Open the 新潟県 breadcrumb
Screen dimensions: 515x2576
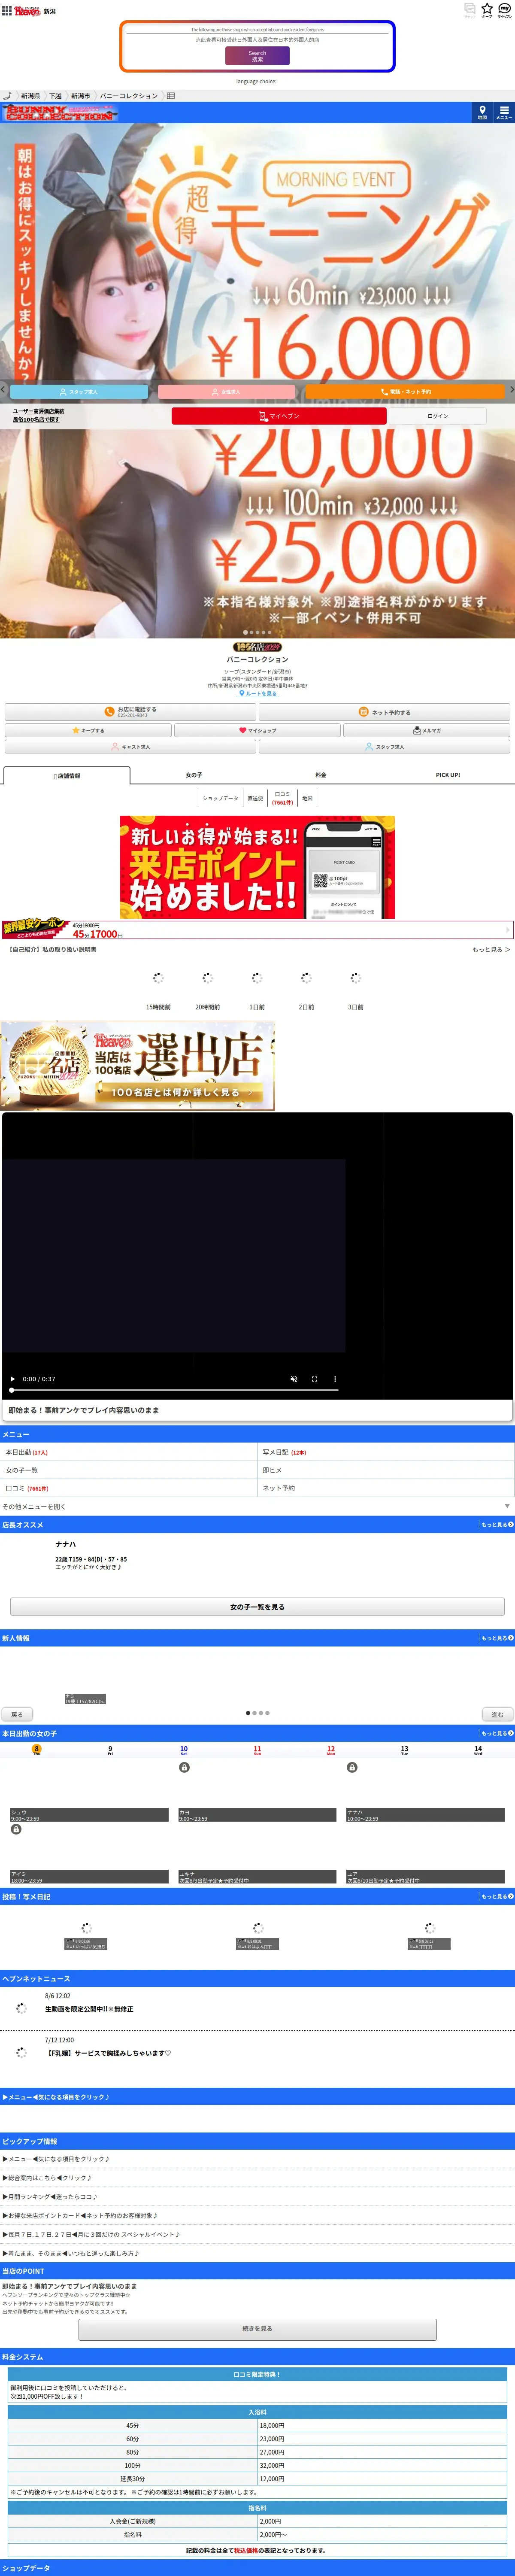[x=30, y=96]
